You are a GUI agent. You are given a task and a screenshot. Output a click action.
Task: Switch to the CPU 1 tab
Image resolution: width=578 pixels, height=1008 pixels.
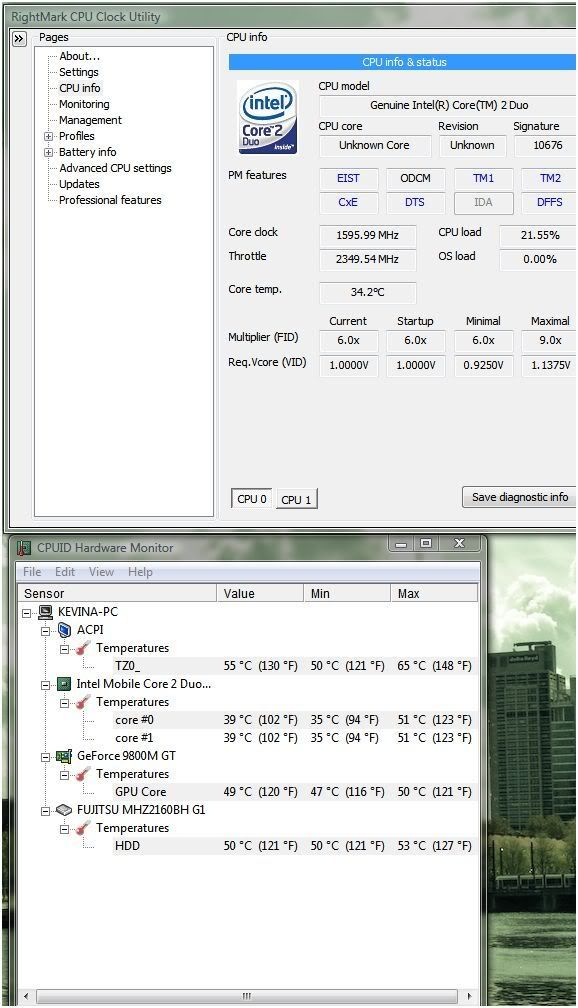[x=296, y=500]
